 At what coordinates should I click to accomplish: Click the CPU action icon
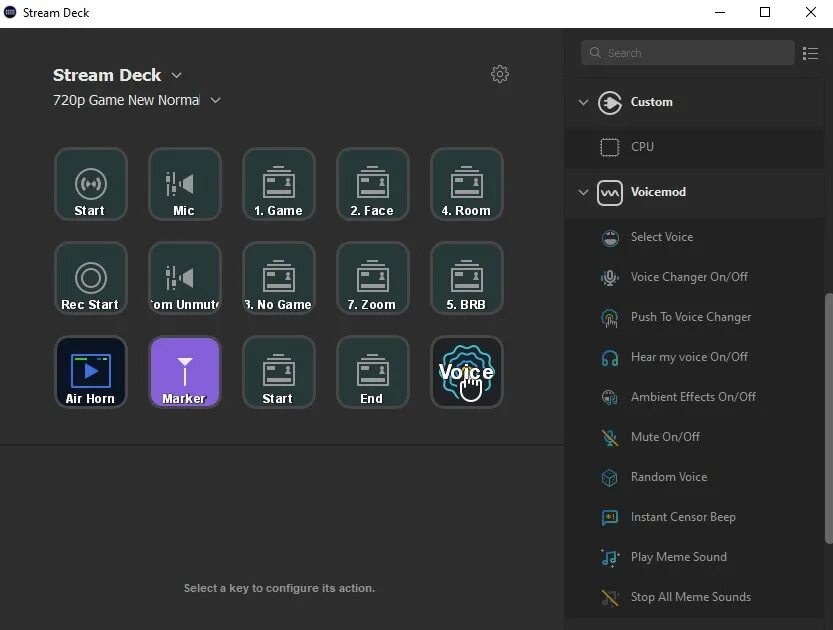609,147
